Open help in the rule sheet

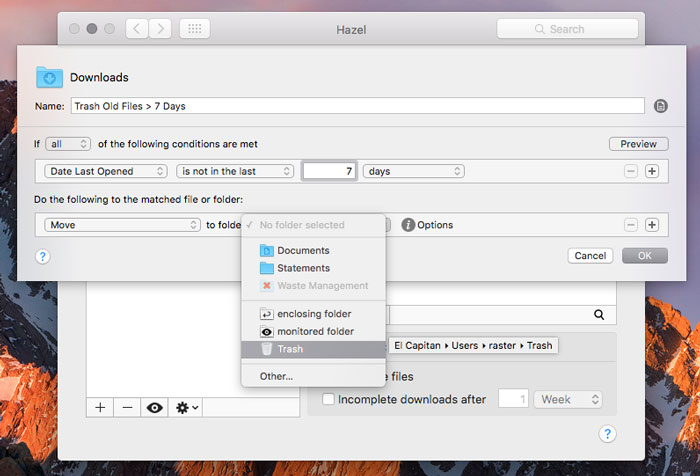[x=42, y=256]
